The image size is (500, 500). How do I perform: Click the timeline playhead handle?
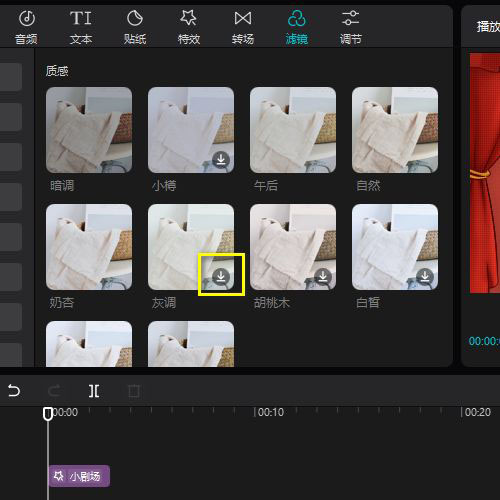(48, 413)
